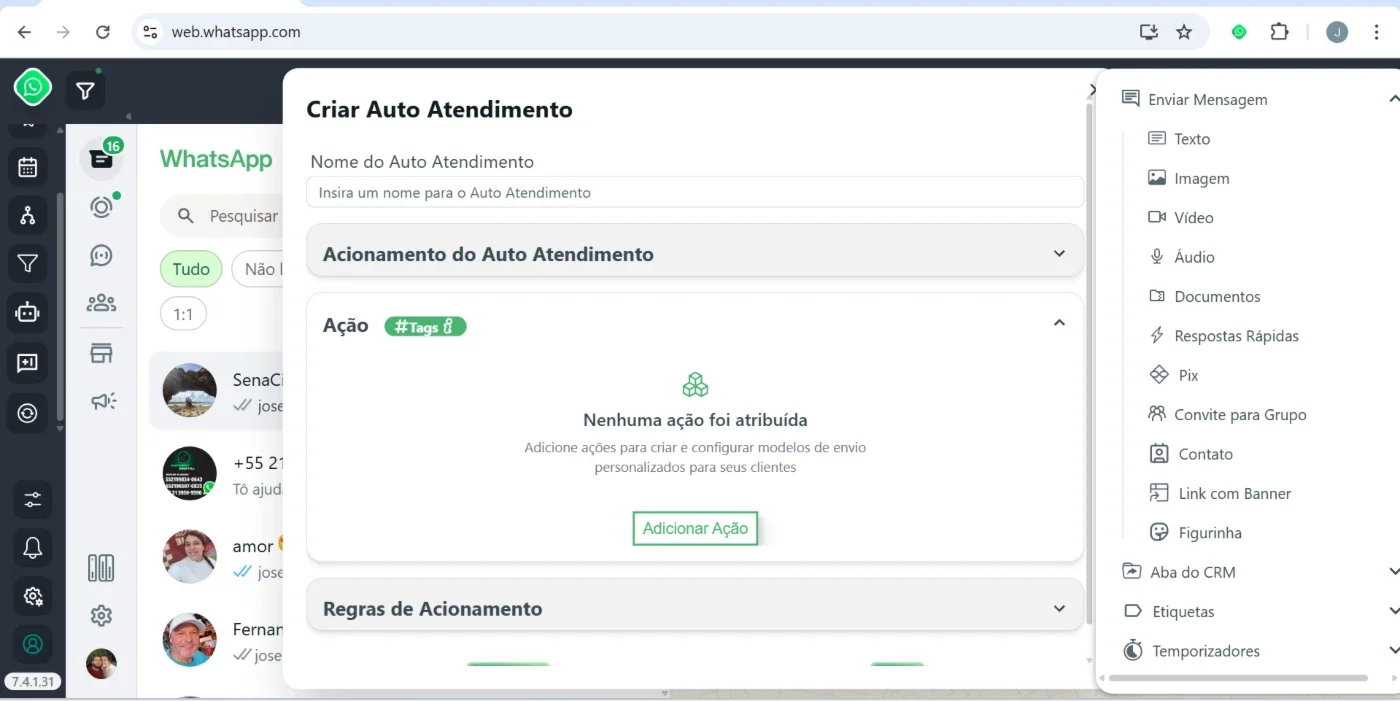Select Texto message action
The image size is (1400, 701).
pyautogui.click(x=1179, y=139)
